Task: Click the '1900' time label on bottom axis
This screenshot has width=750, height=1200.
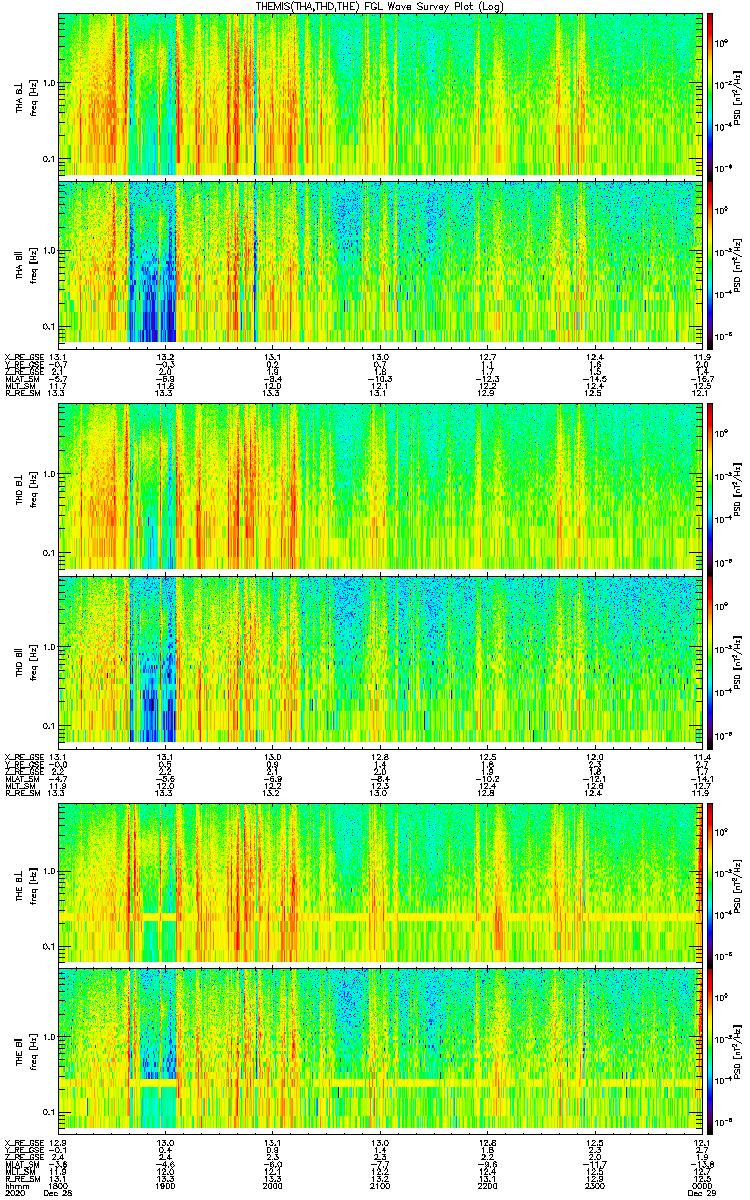Action: [x=165, y=1186]
